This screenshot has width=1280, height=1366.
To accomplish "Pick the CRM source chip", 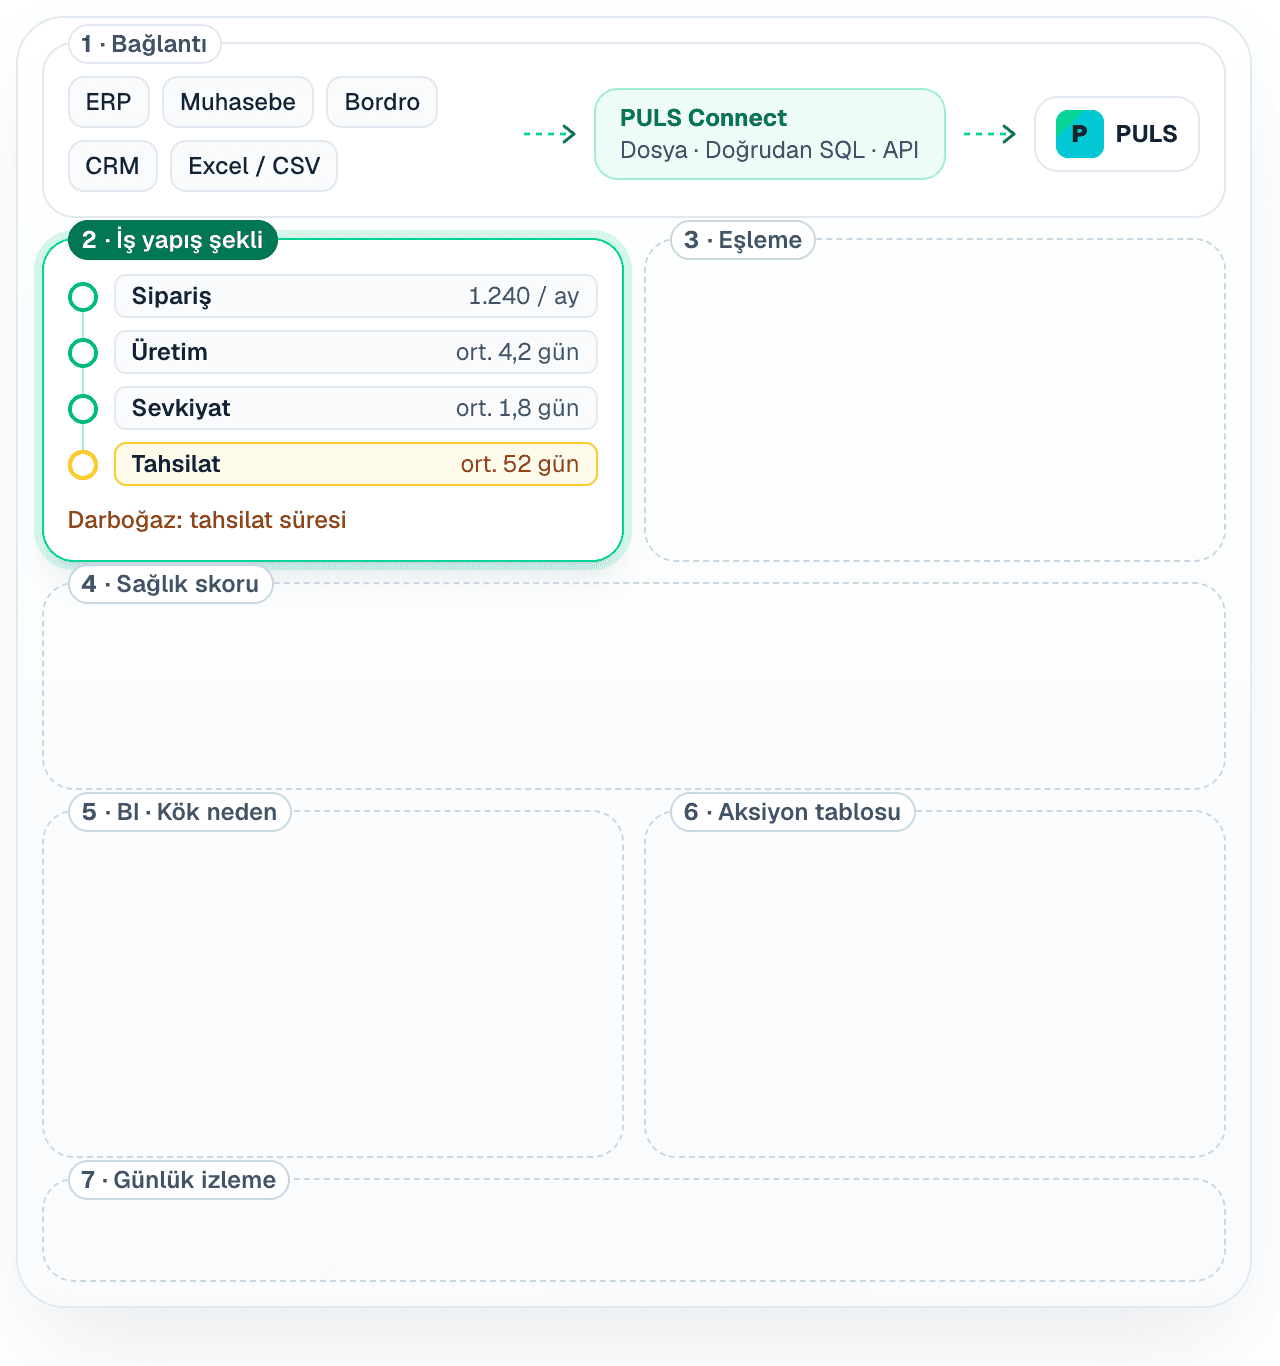I will [x=113, y=166].
